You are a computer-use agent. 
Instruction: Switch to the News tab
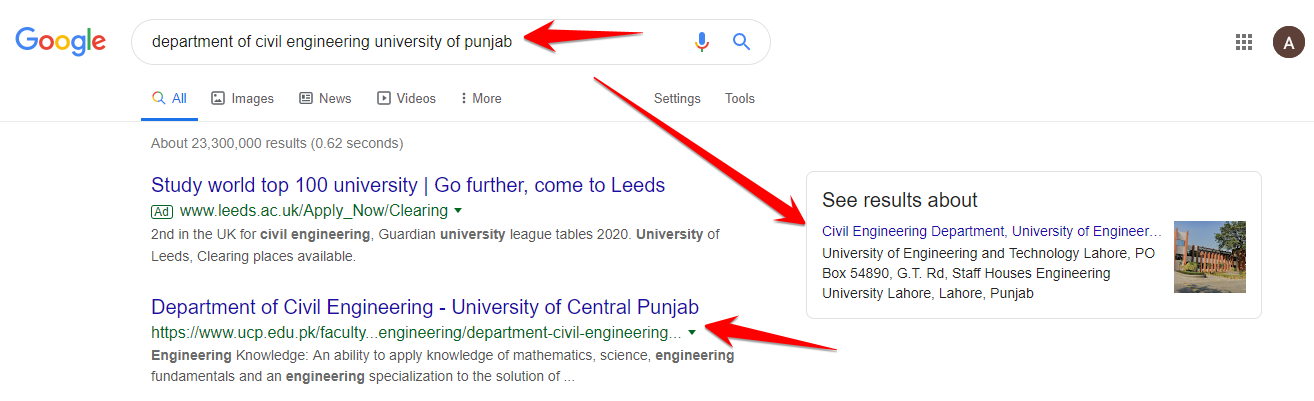click(325, 98)
